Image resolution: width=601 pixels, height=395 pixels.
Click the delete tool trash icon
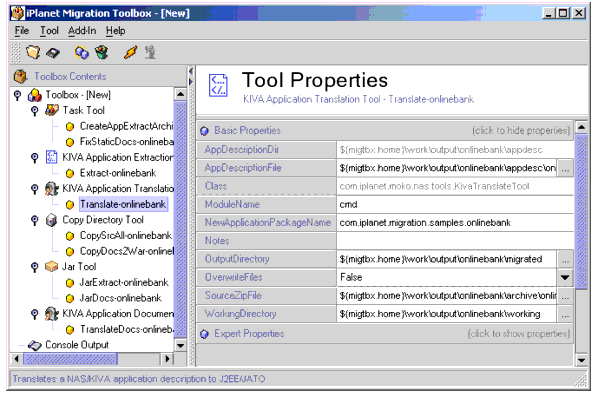[102, 52]
